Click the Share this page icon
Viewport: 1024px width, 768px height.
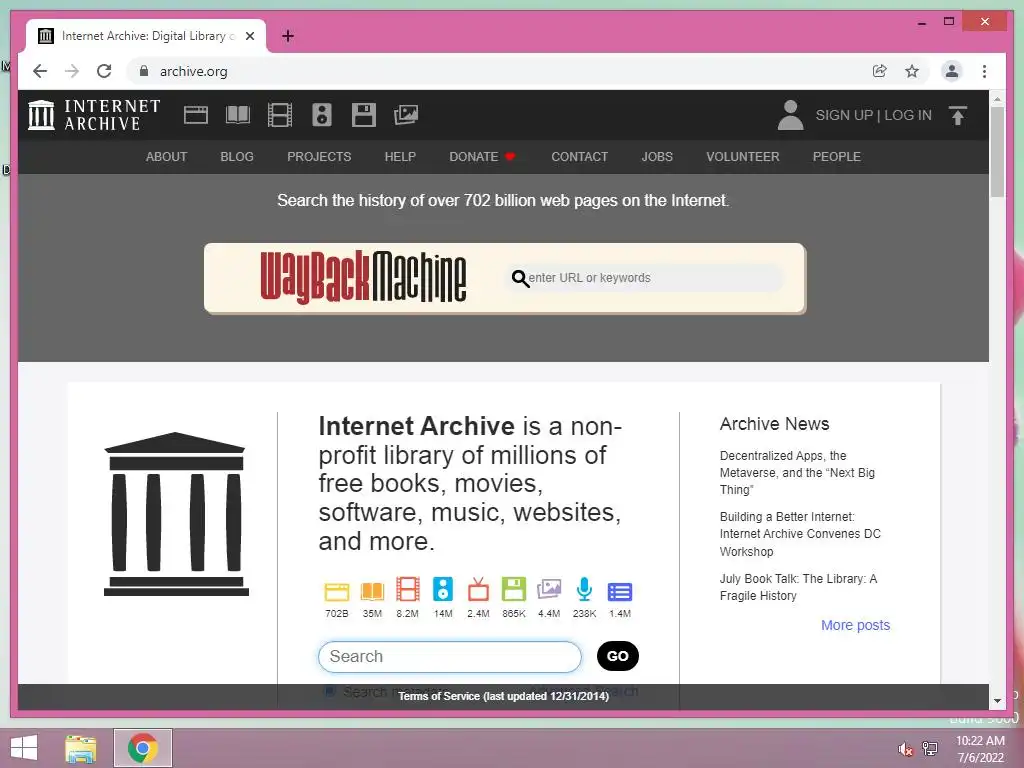[880, 71]
